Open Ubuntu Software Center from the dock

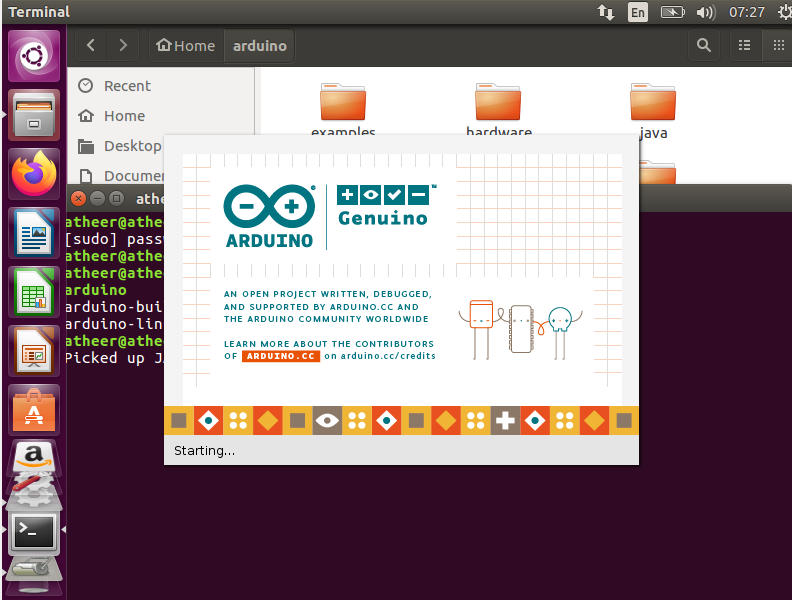(34, 410)
